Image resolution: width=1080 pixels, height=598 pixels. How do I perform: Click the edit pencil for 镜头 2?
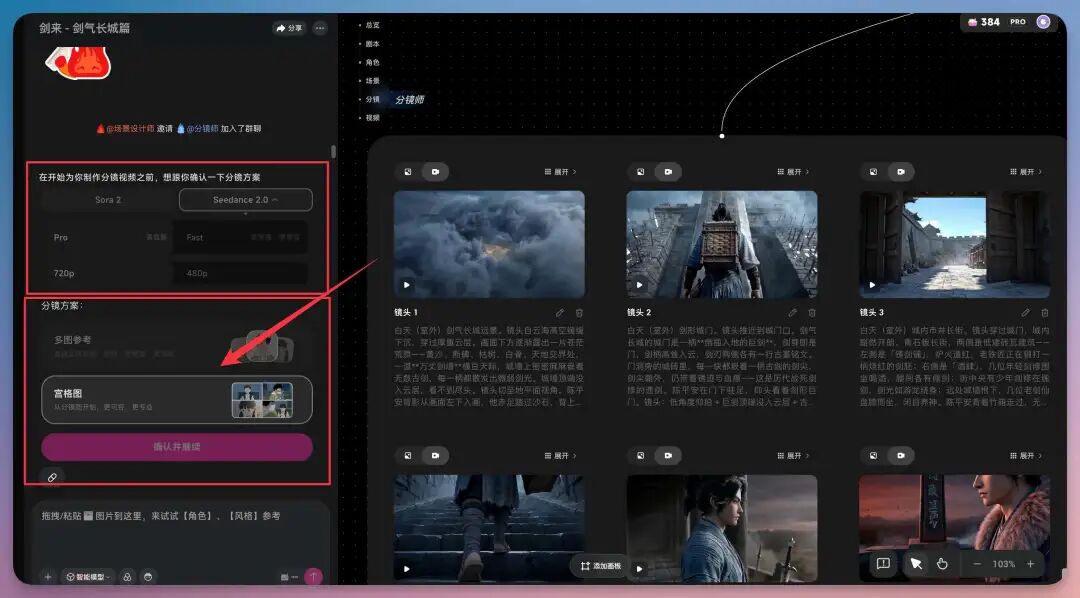point(793,313)
